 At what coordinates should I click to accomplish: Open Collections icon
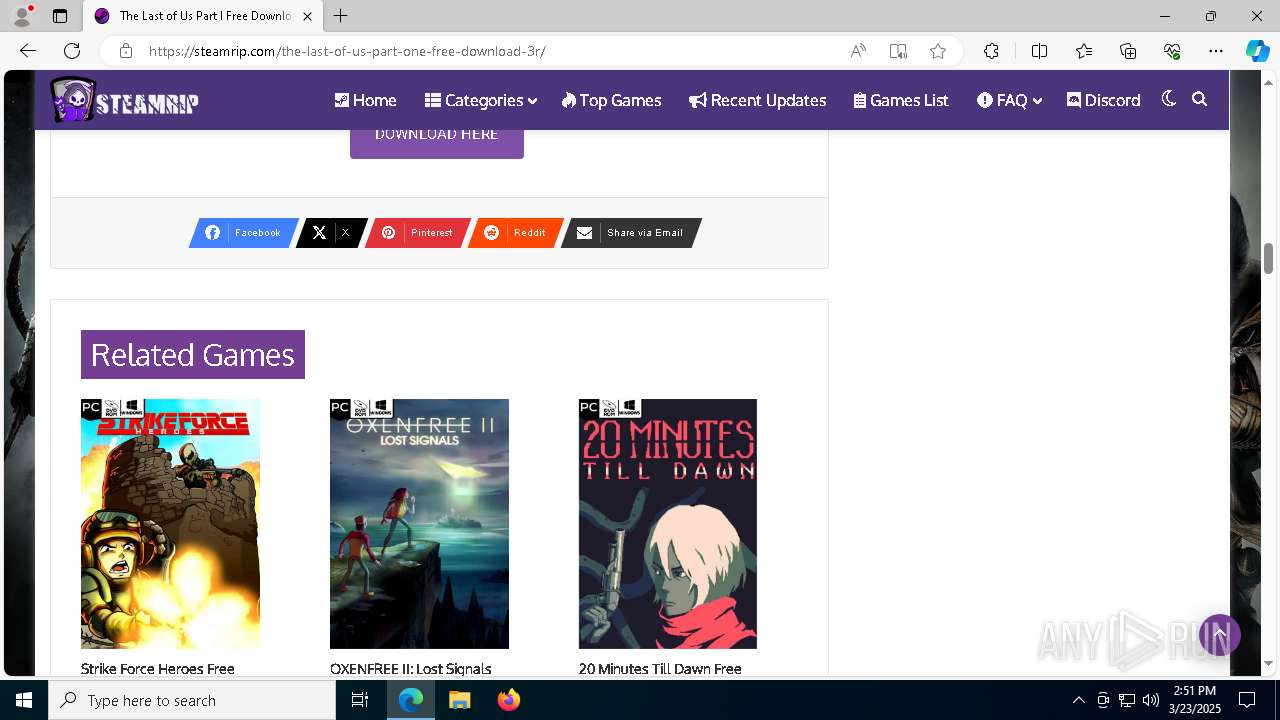pyautogui.click(x=1128, y=51)
